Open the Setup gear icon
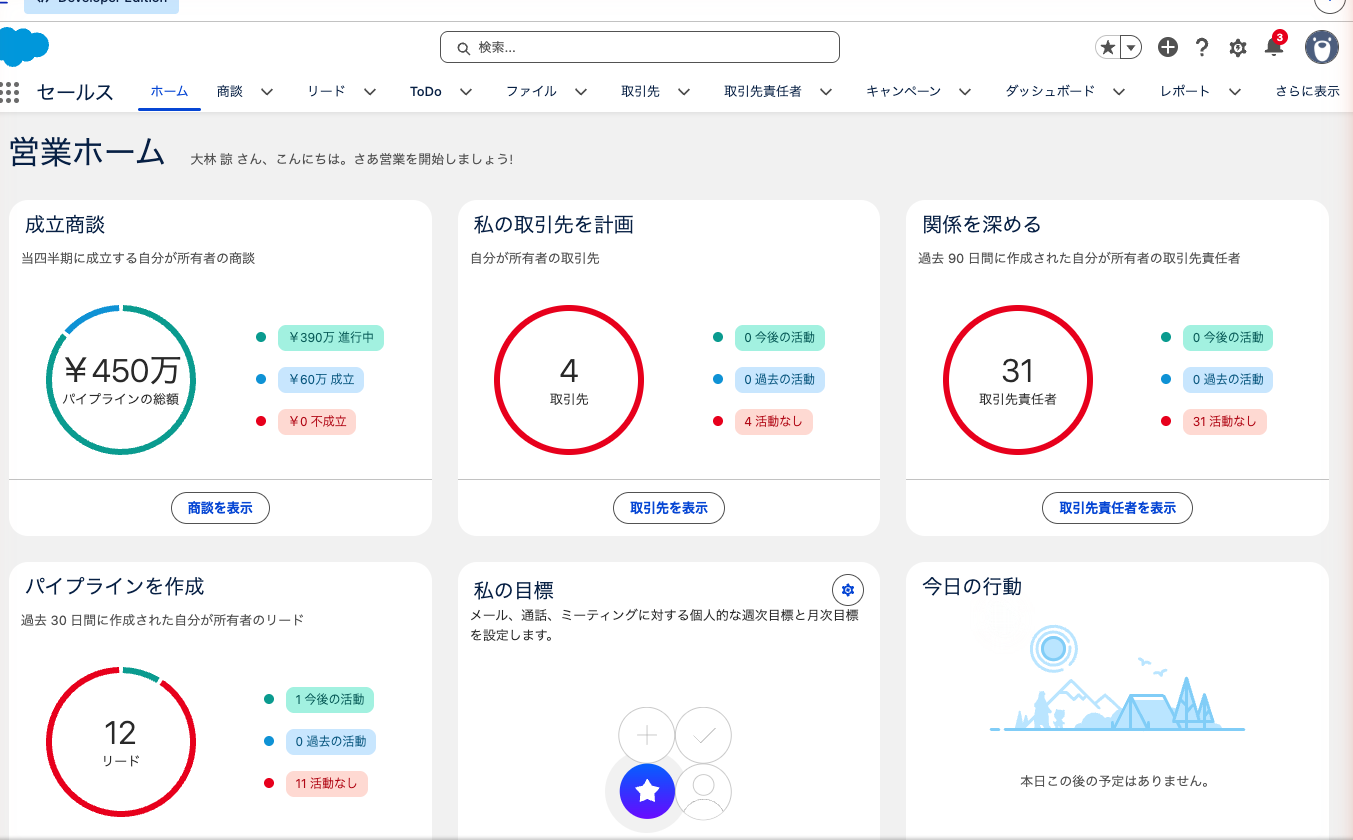Viewport: 1353px width, 840px height. point(1238,47)
